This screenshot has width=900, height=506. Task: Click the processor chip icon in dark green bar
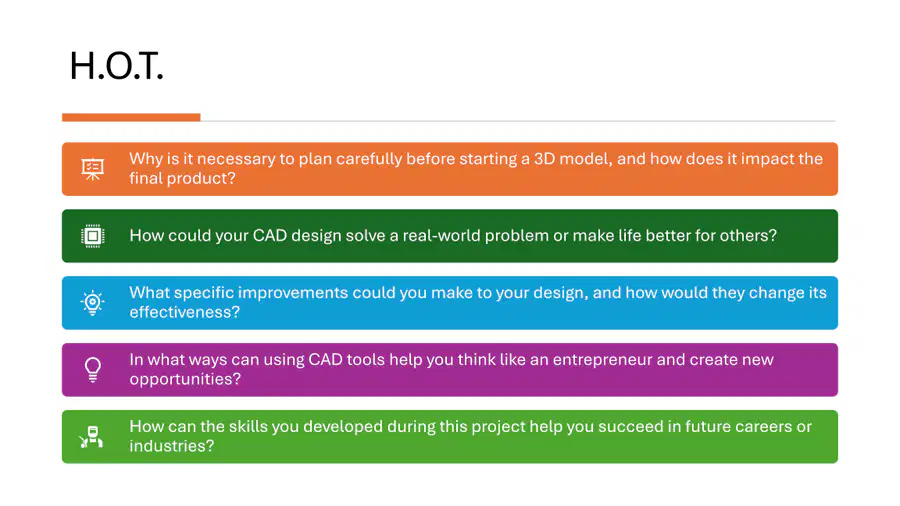pos(92,236)
